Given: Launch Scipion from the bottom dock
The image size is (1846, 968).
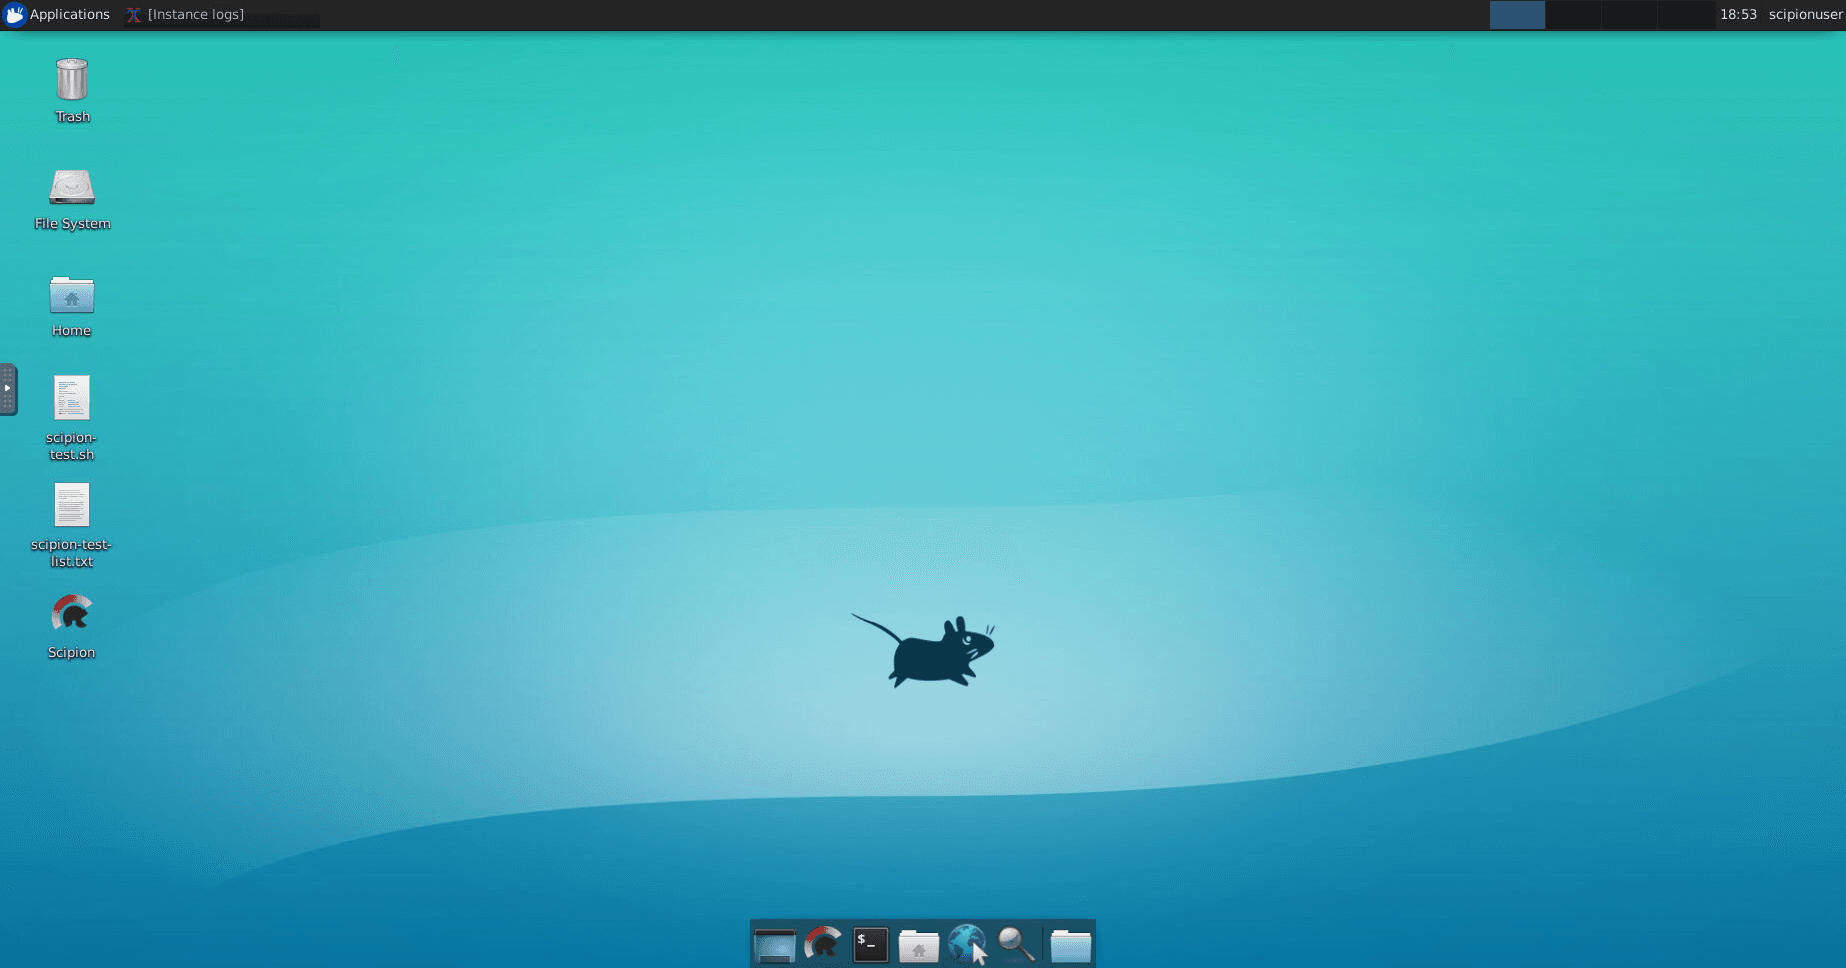Looking at the screenshot, I should click(822, 944).
